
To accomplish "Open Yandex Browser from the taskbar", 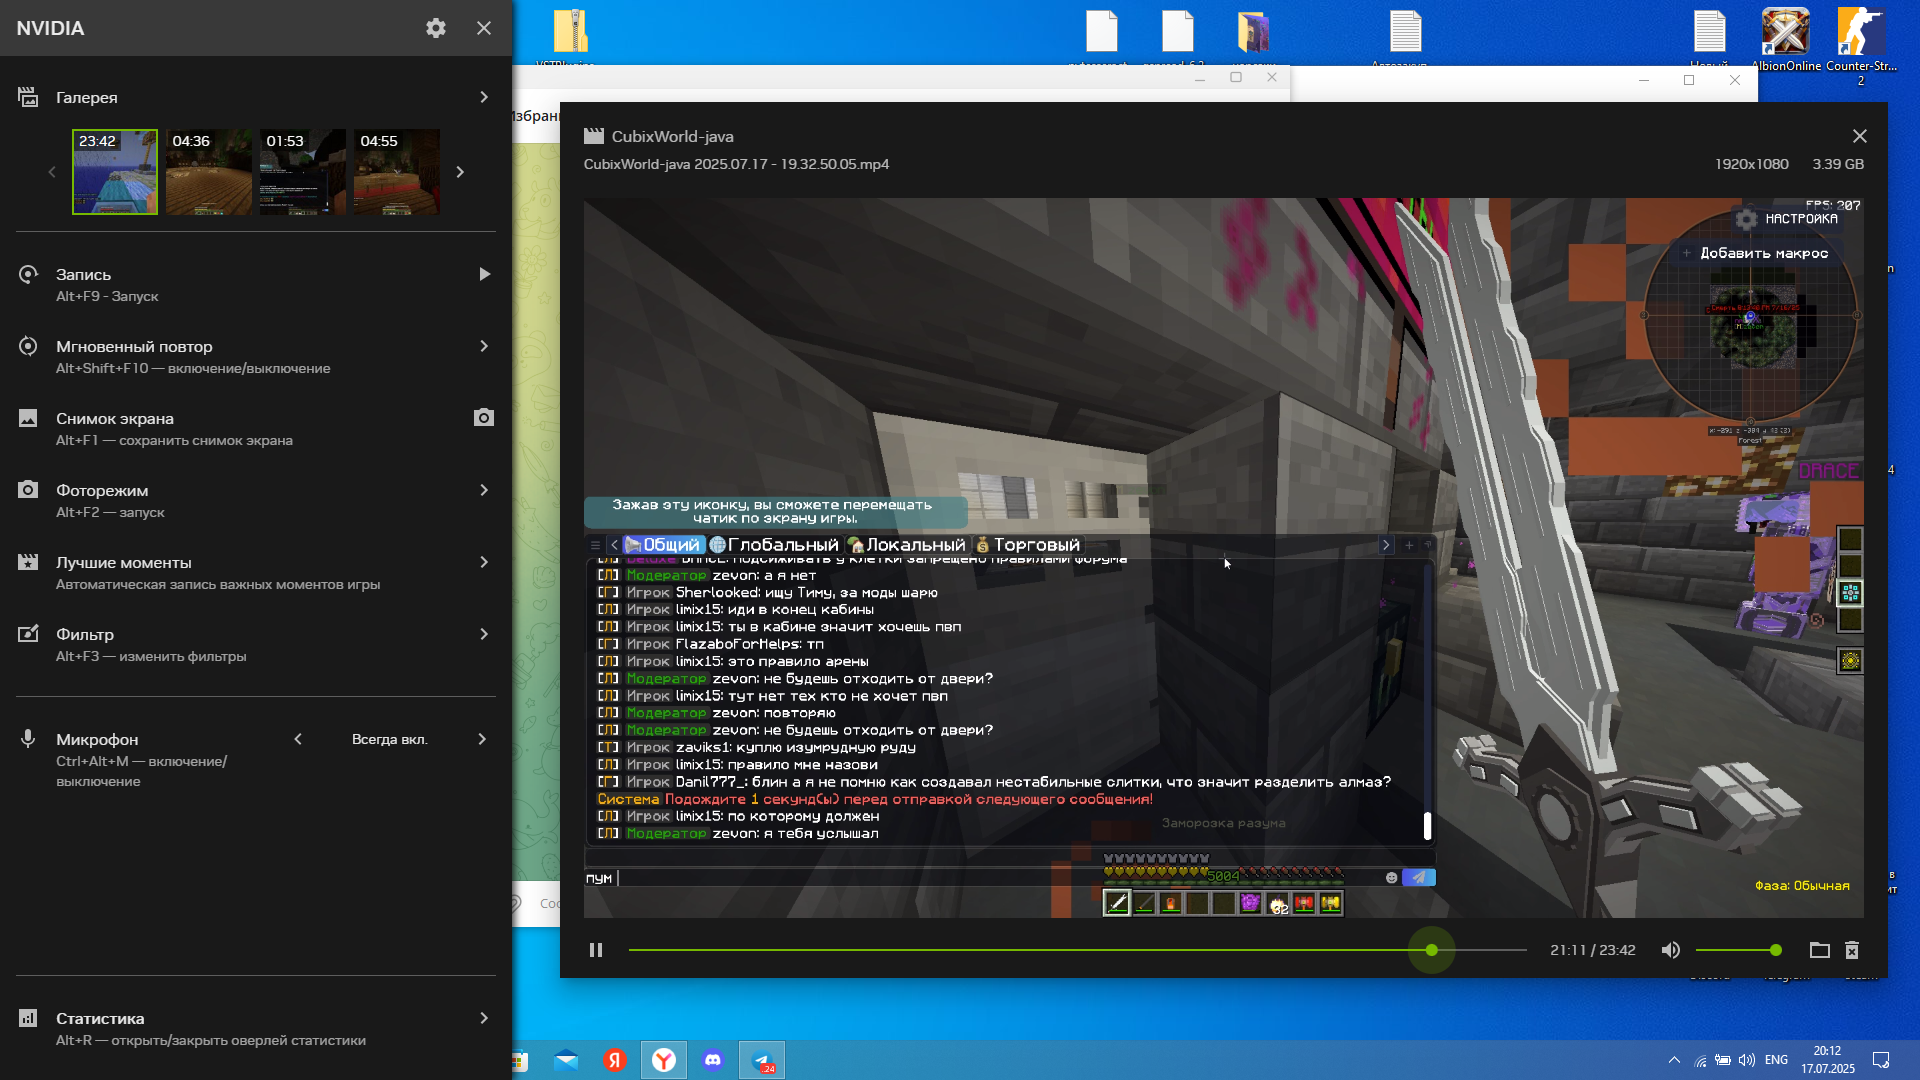I will pyautogui.click(x=664, y=1060).
